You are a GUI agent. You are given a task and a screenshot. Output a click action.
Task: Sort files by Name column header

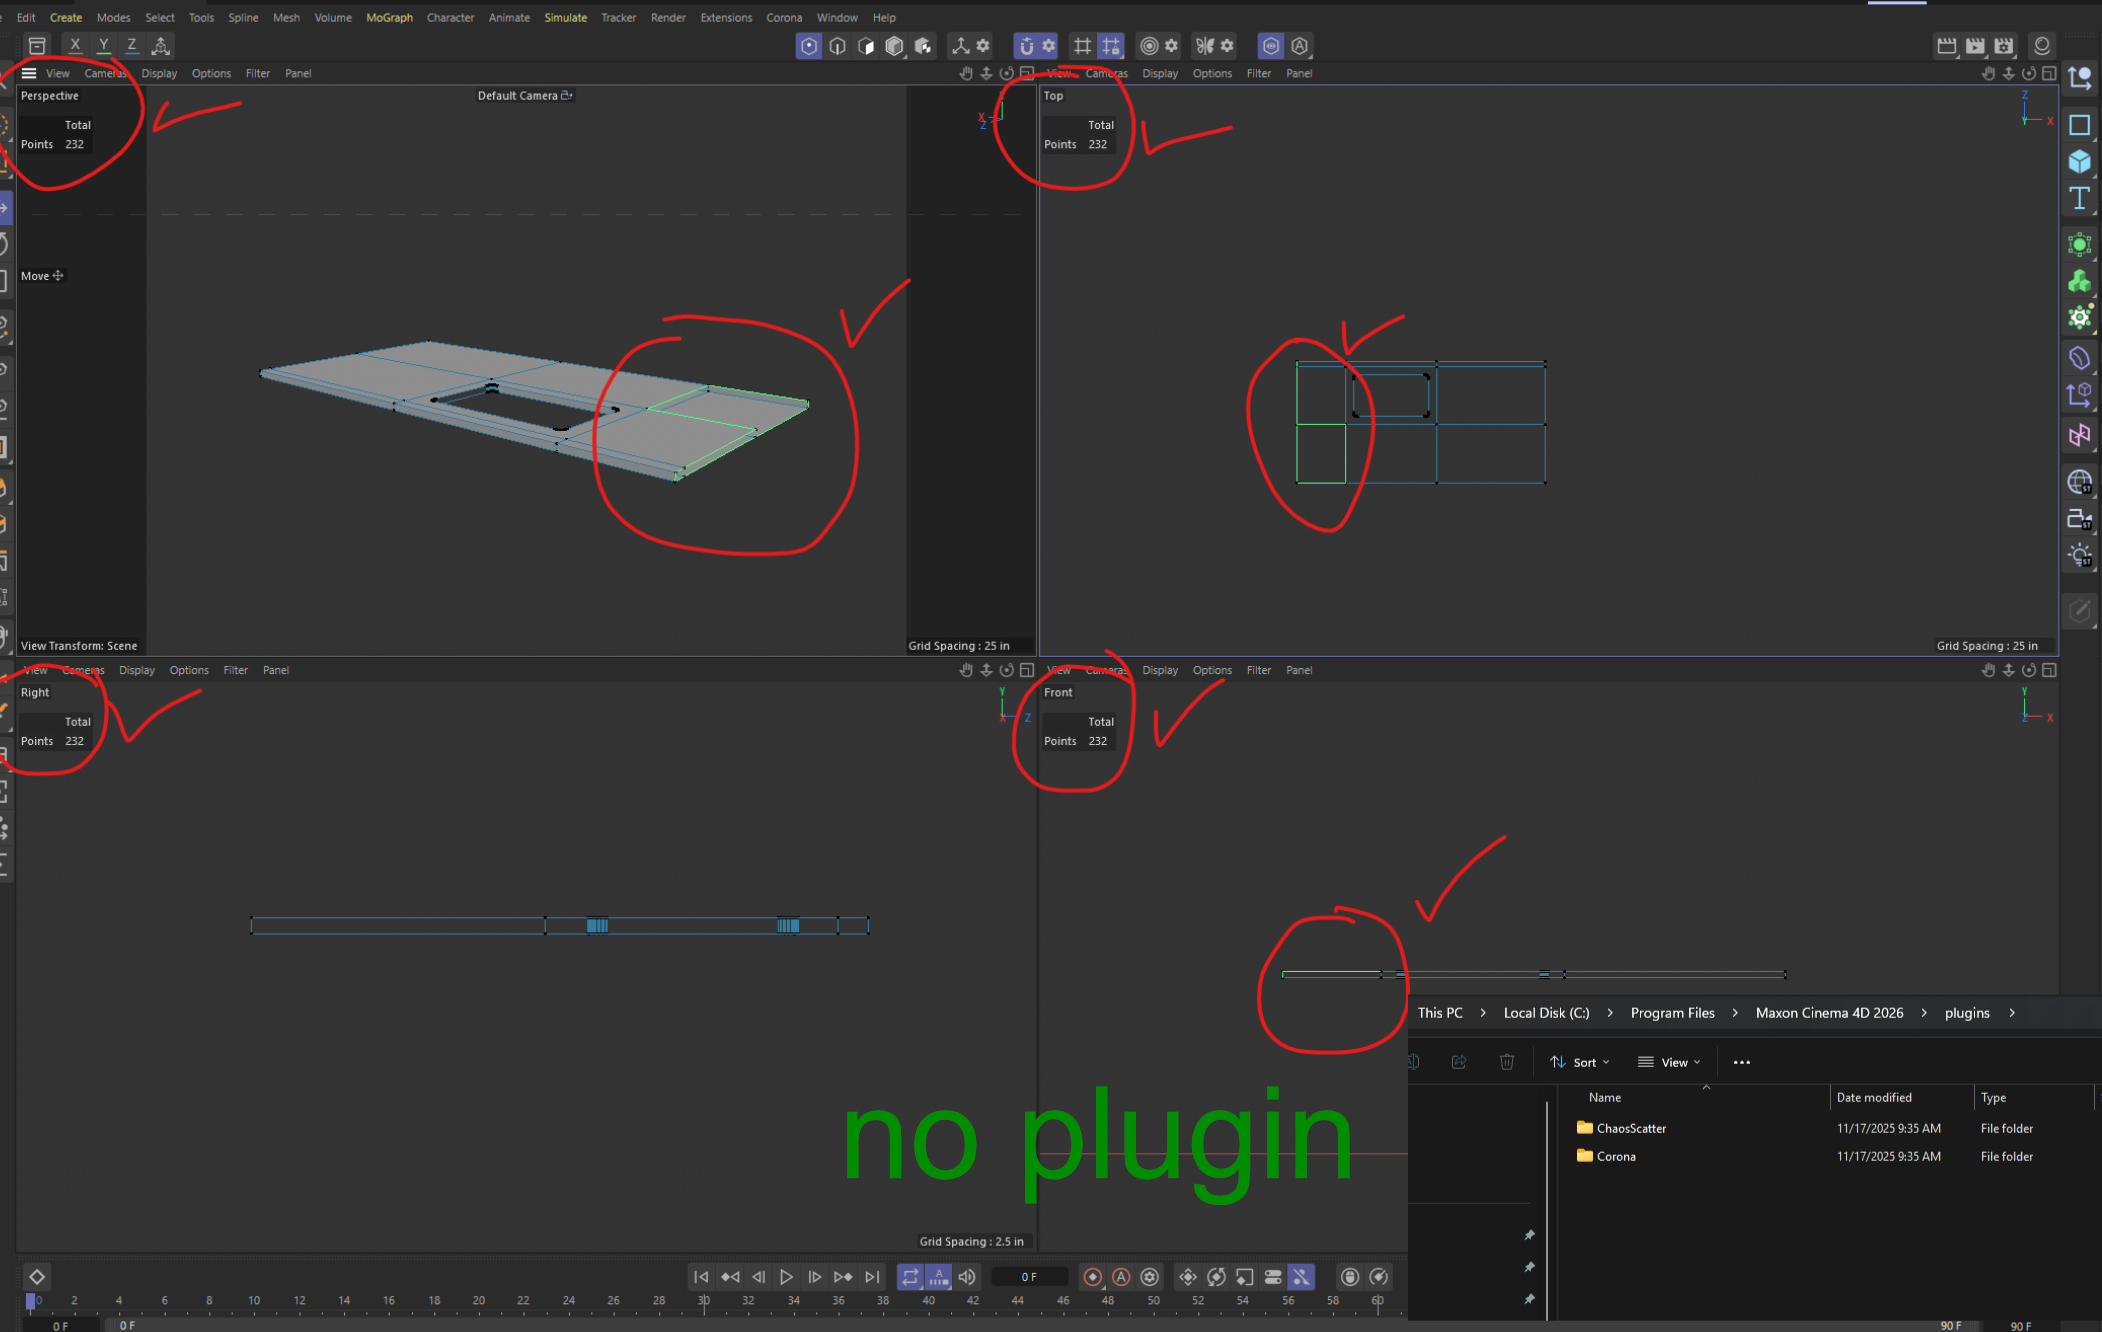coord(1604,1097)
